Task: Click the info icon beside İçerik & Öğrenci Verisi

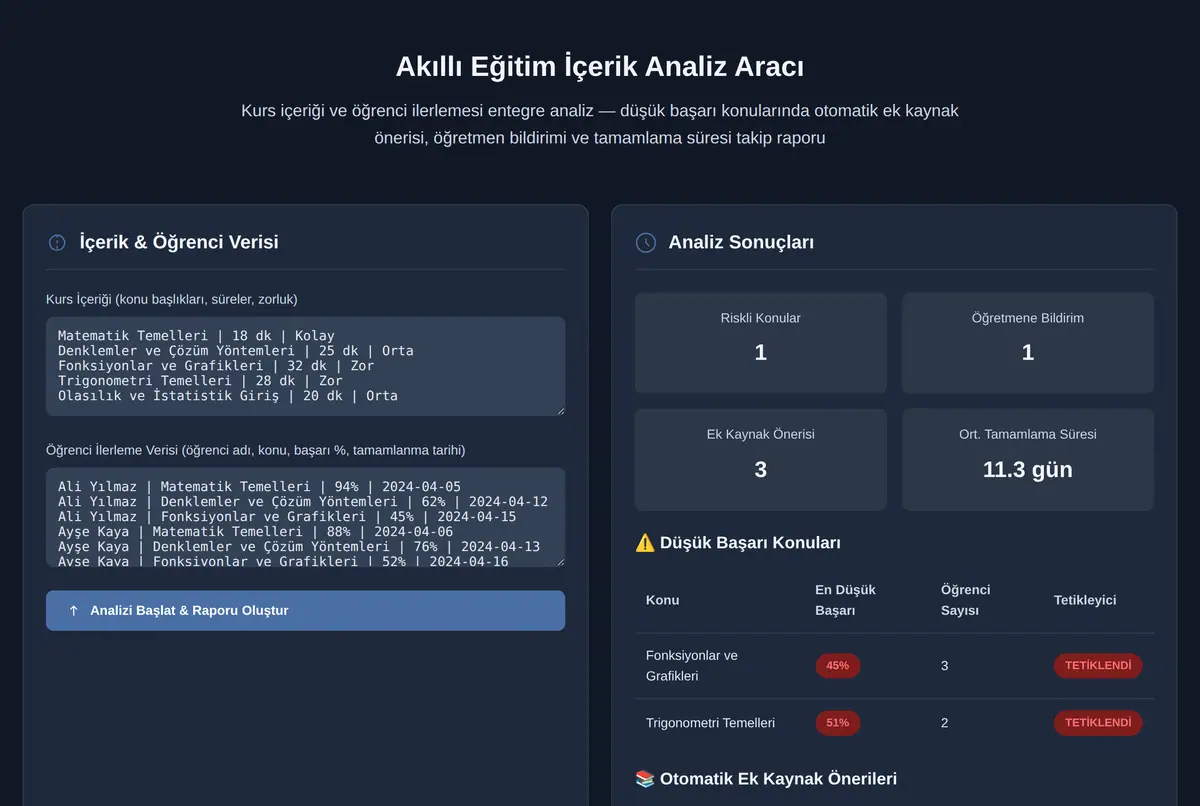Action: coord(57,242)
